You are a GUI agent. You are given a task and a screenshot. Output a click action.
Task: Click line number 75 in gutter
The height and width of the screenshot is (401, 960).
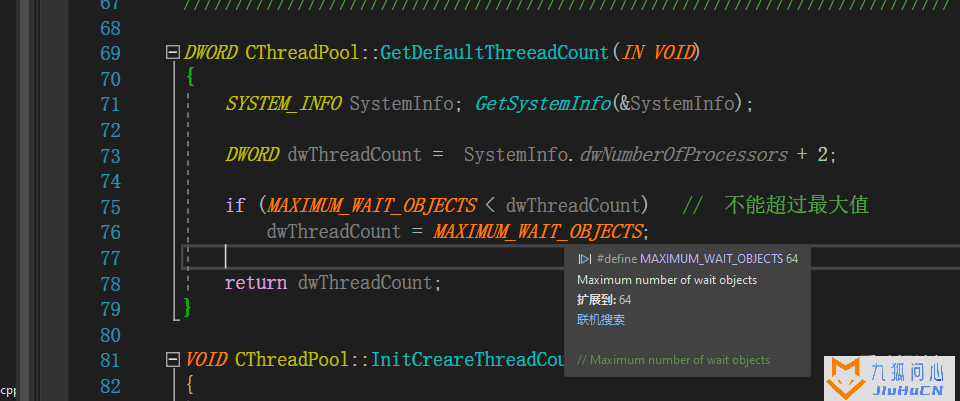pyautogui.click(x=110, y=206)
